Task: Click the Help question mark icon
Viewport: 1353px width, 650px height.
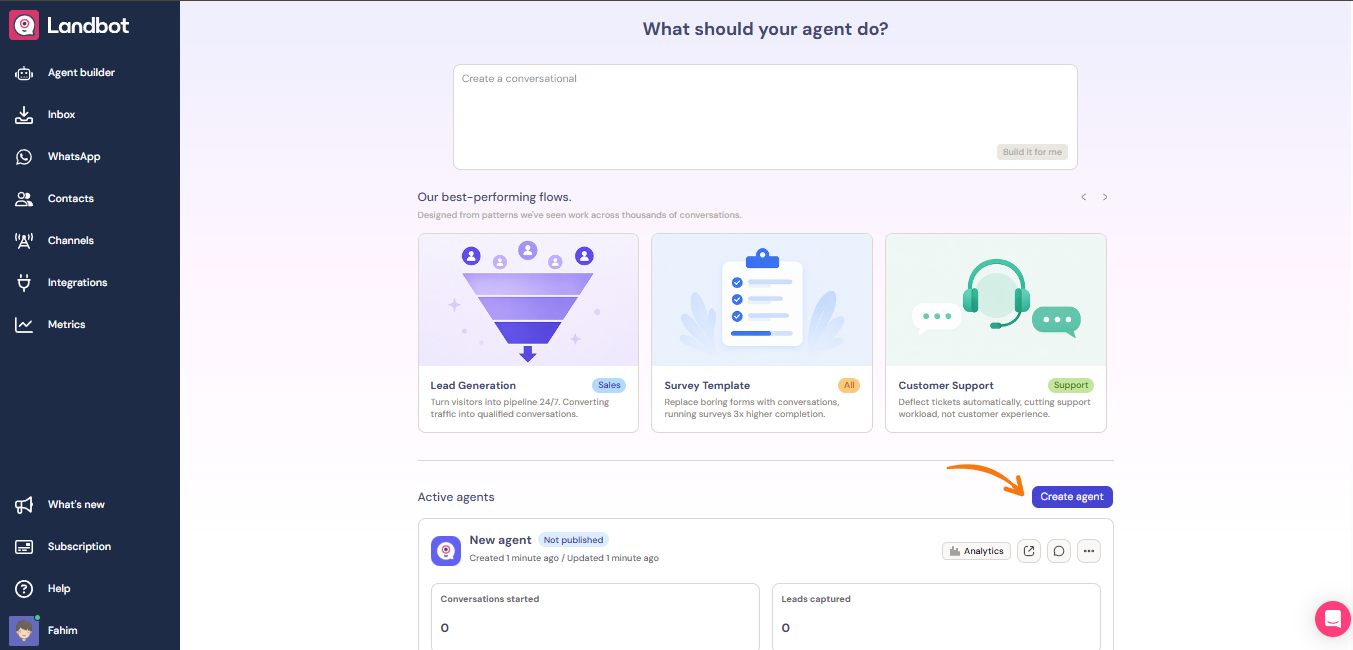Action: [24, 589]
